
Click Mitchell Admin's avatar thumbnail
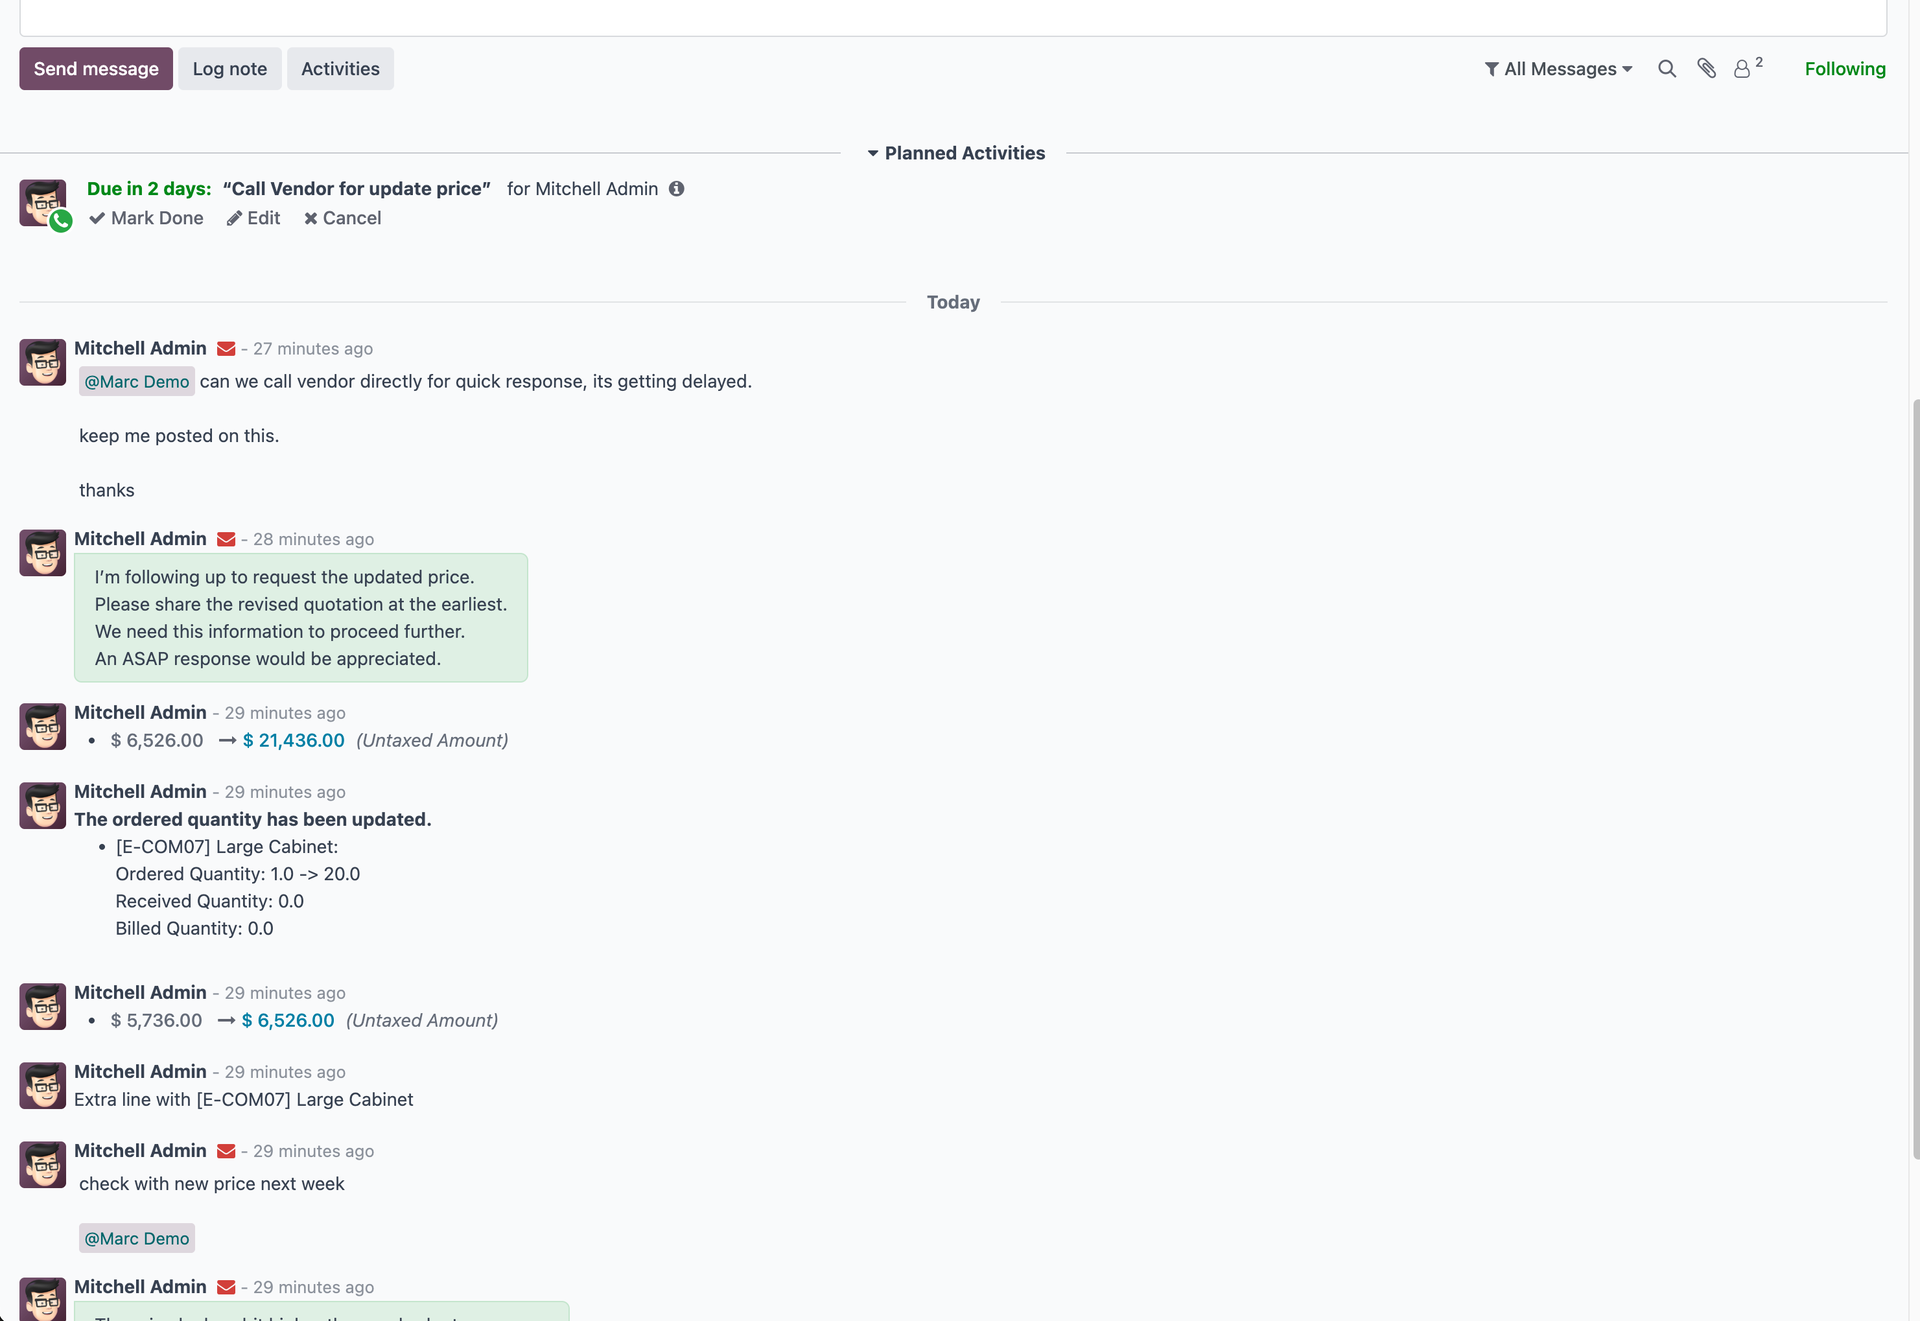click(x=42, y=362)
